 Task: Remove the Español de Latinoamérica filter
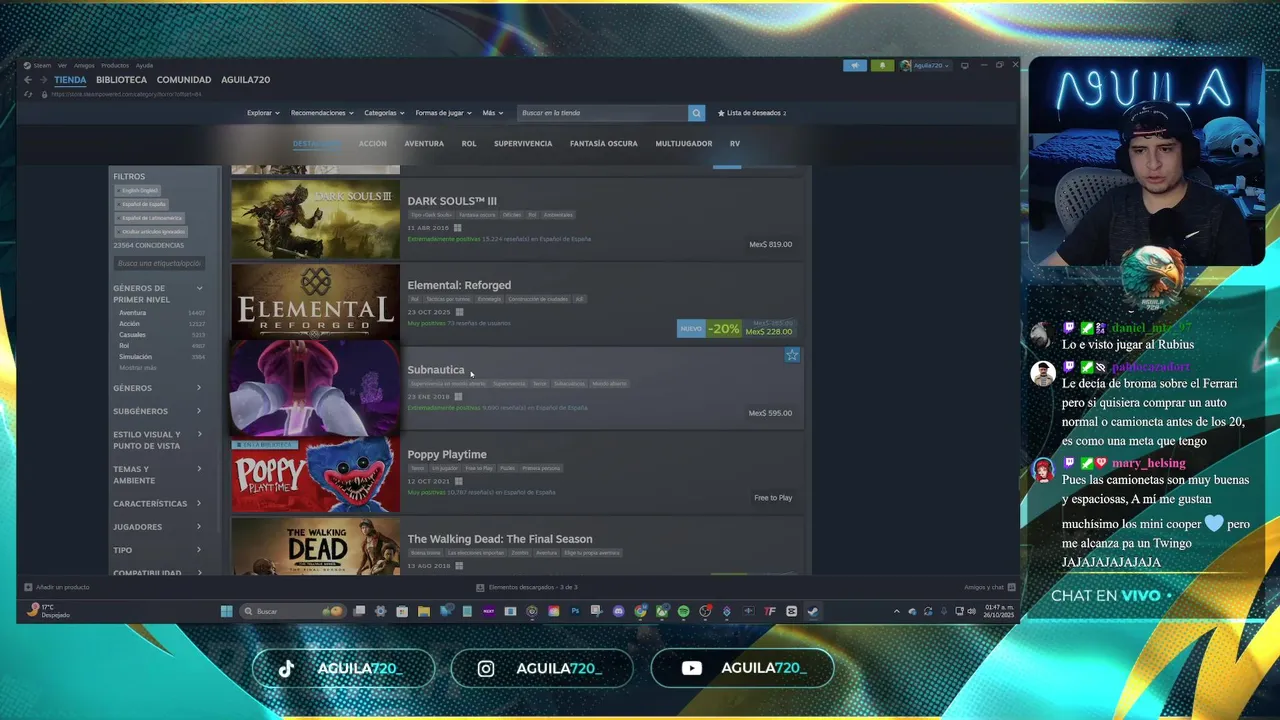pos(149,218)
